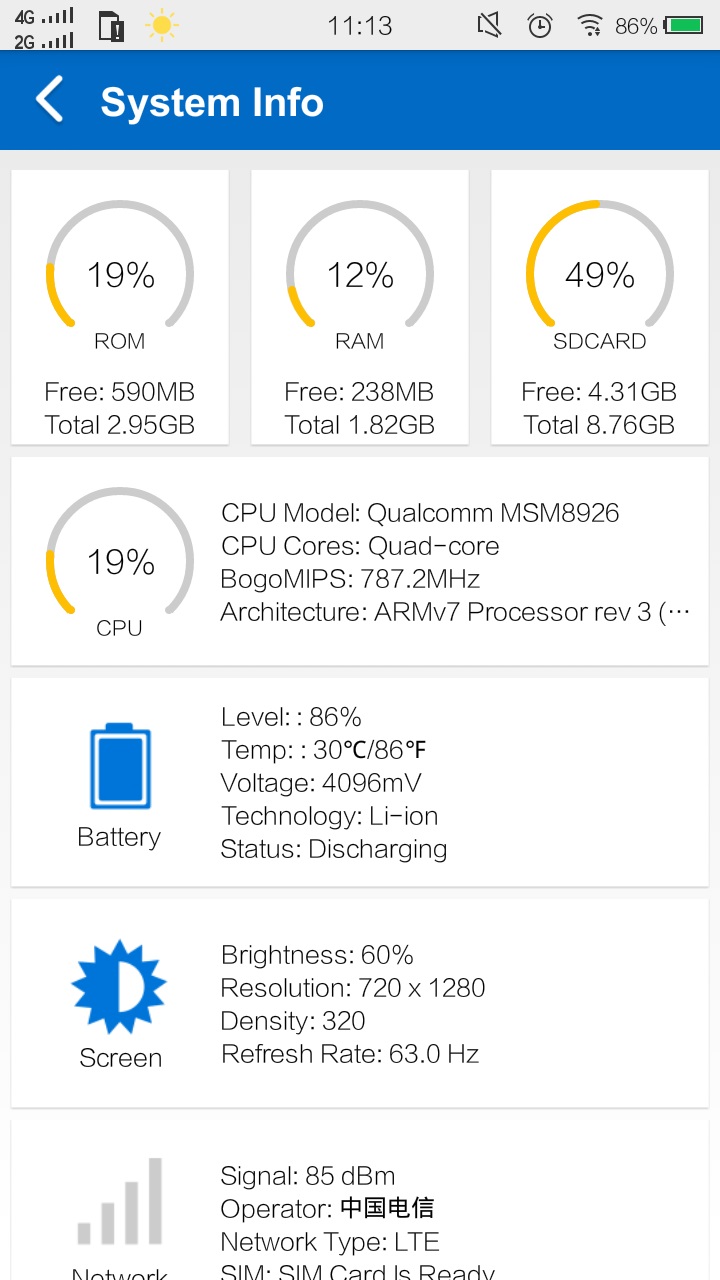Select the CPU Model Qualcomm MSM8926 line

(420, 513)
